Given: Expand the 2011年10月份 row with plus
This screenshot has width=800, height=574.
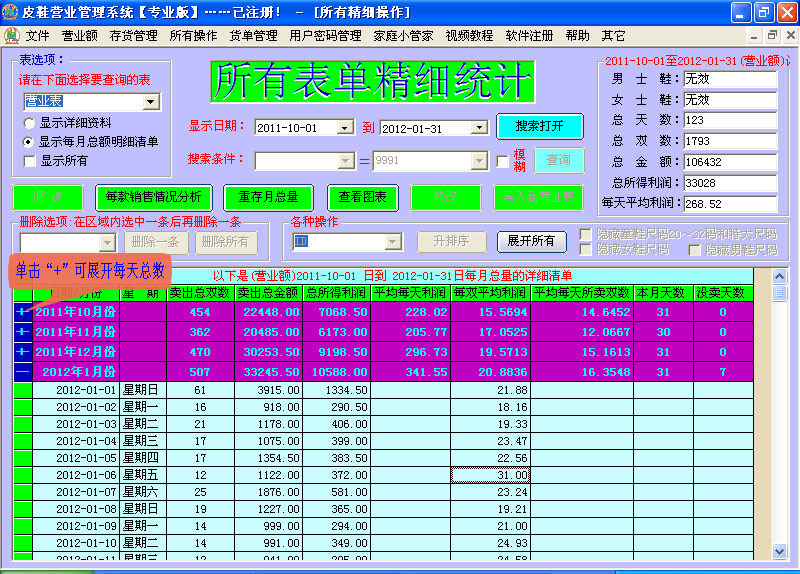Looking at the screenshot, I should [x=22, y=312].
